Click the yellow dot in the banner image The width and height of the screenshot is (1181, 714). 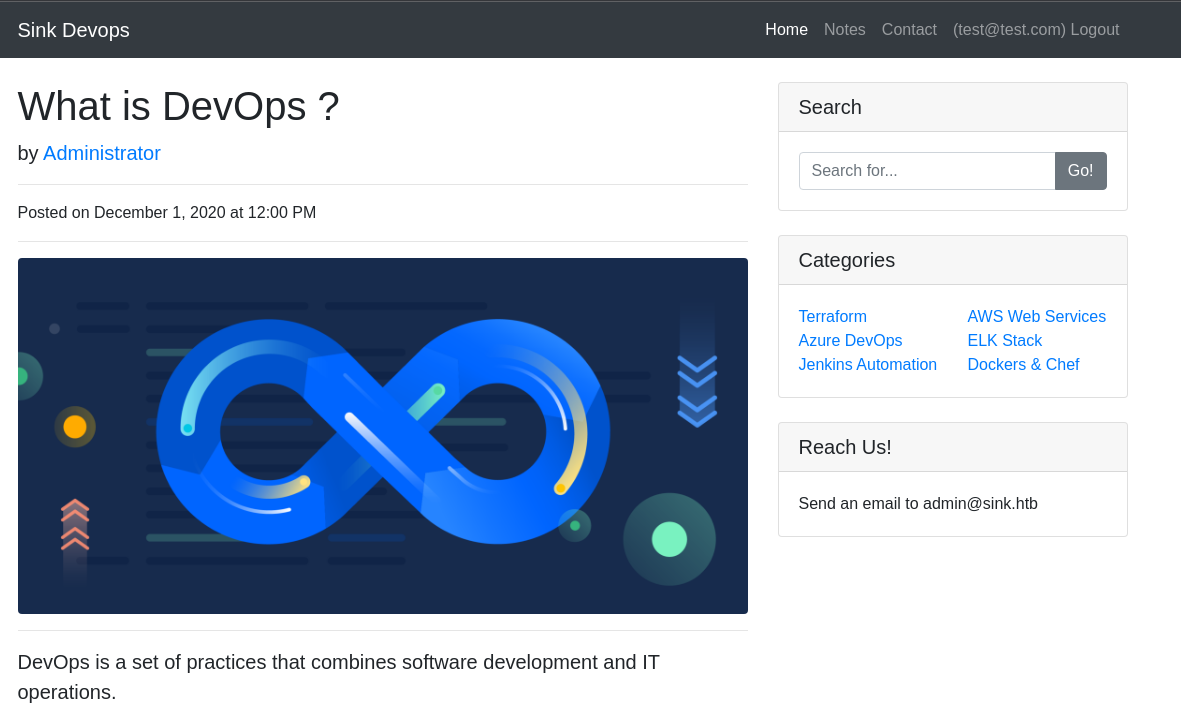[75, 427]
